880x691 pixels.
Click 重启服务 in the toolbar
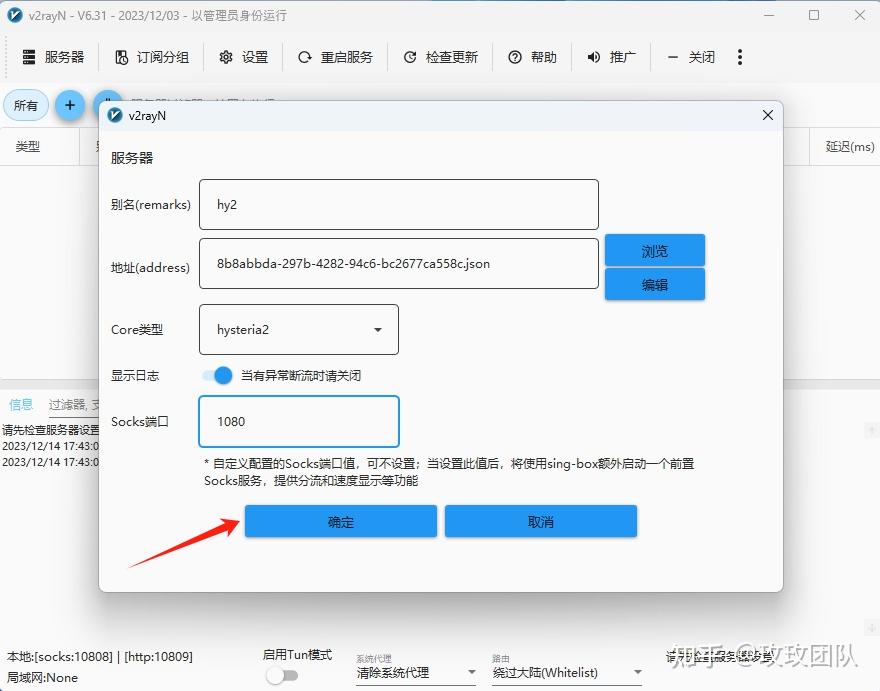pos(336,57)
